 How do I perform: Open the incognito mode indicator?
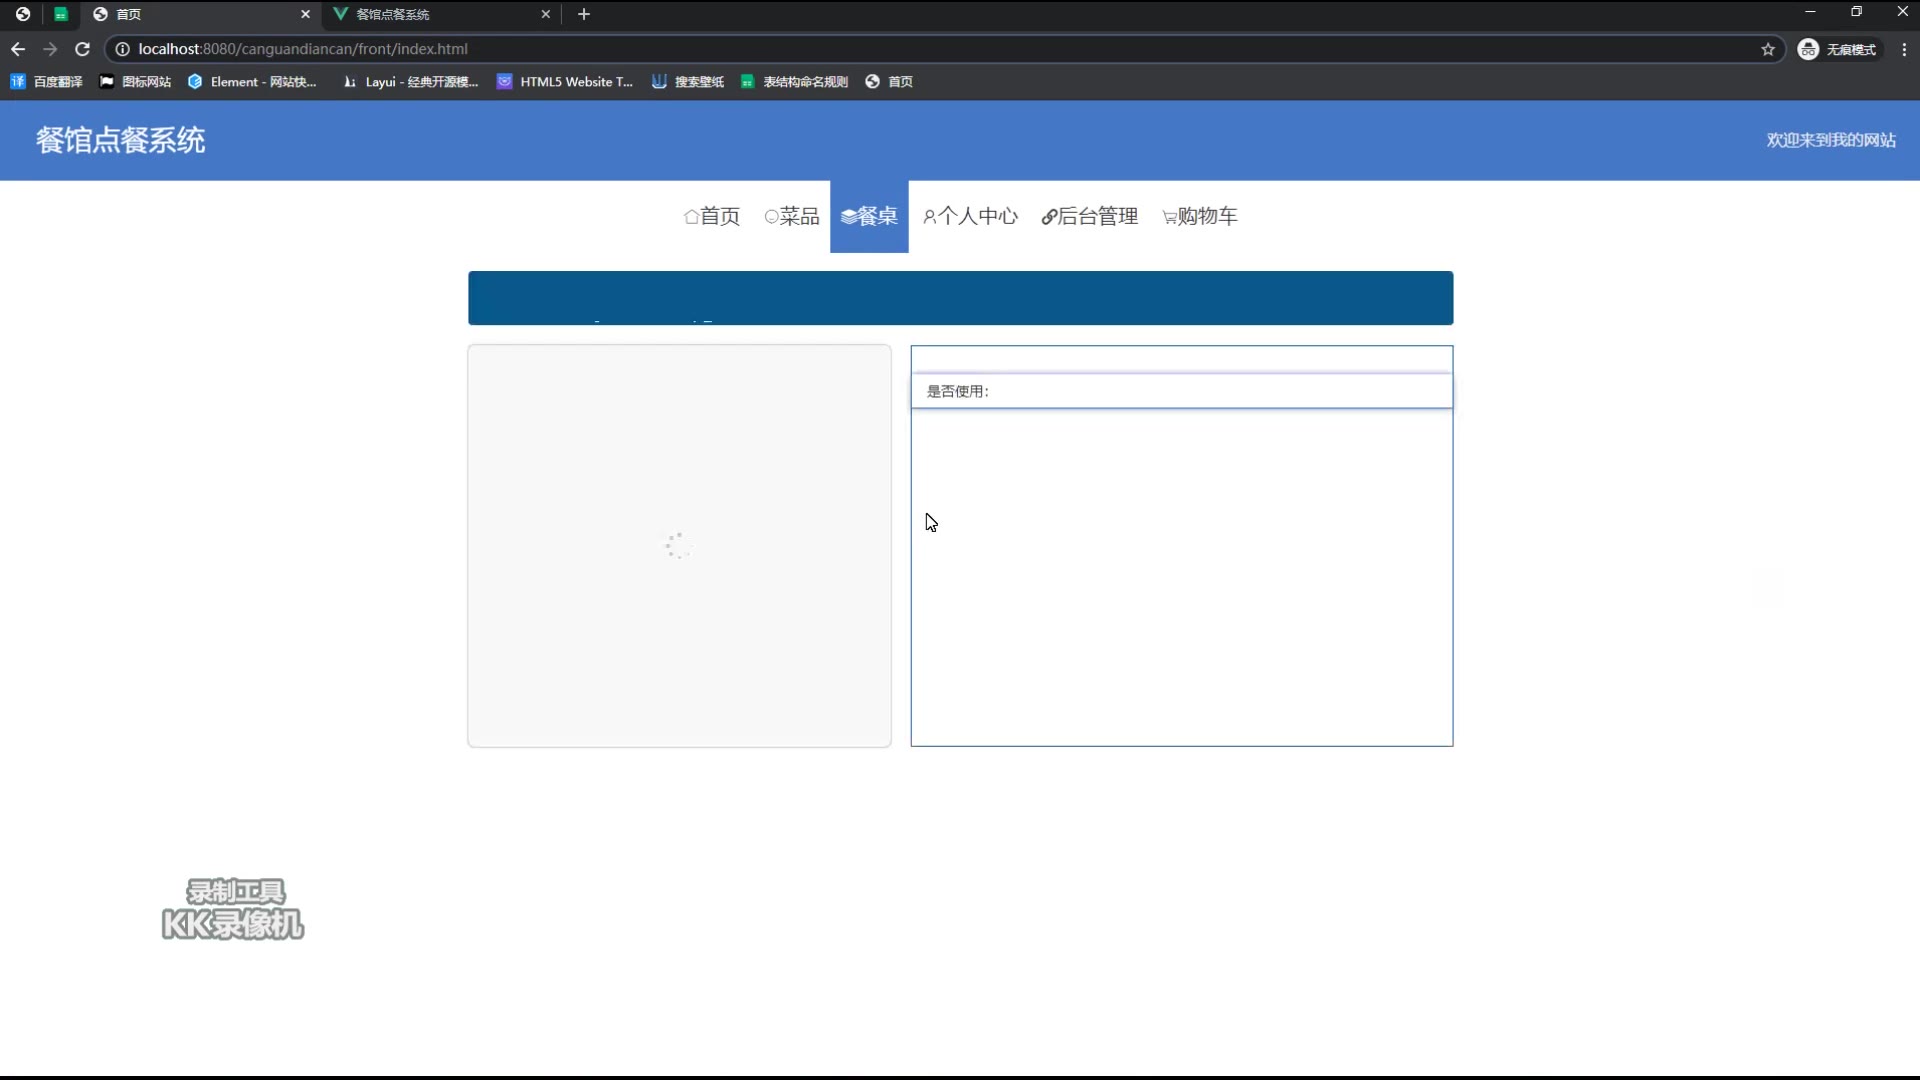(1838, 49)
